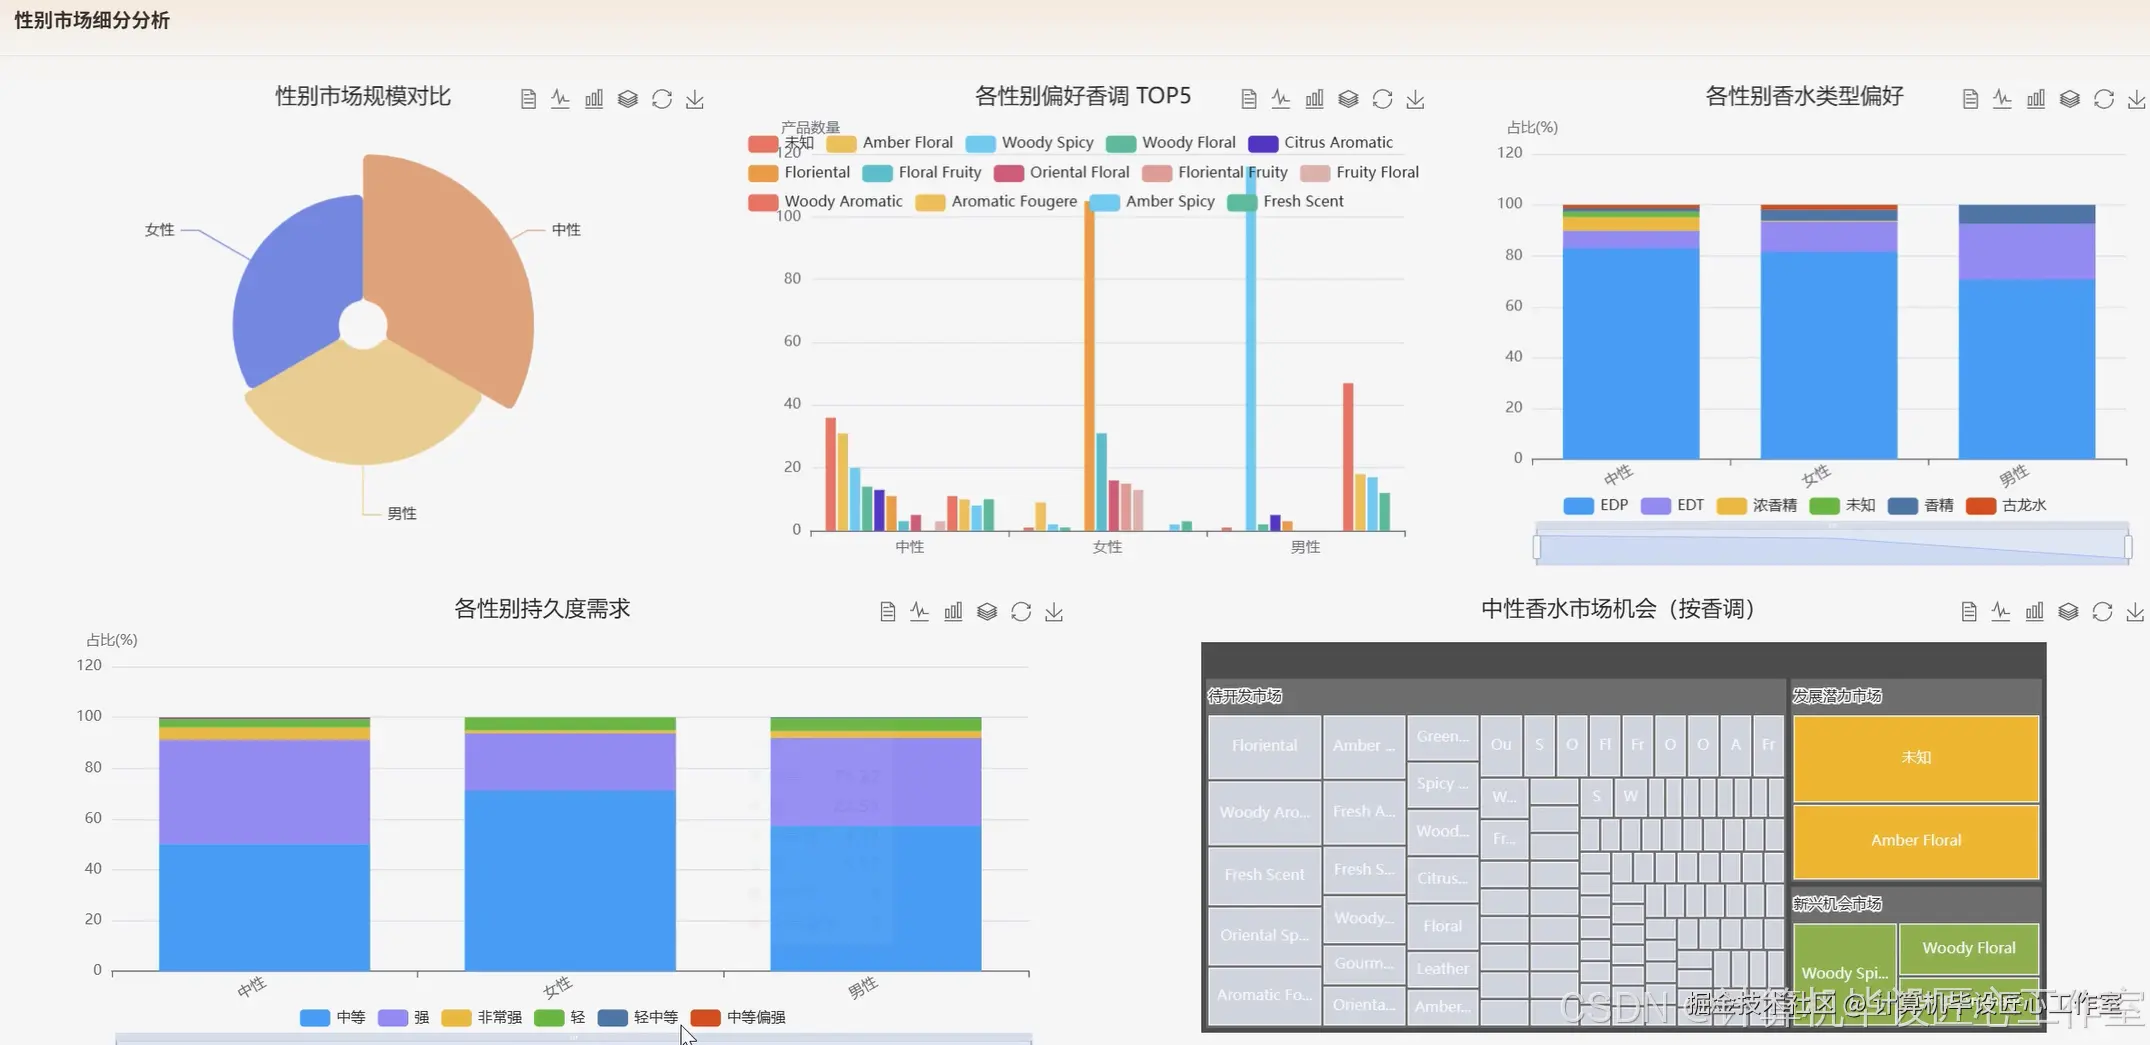2150x1045 pixels.
Task: Drill into 发展潜力市场 treemap group
Action: tap(1915, 696)
